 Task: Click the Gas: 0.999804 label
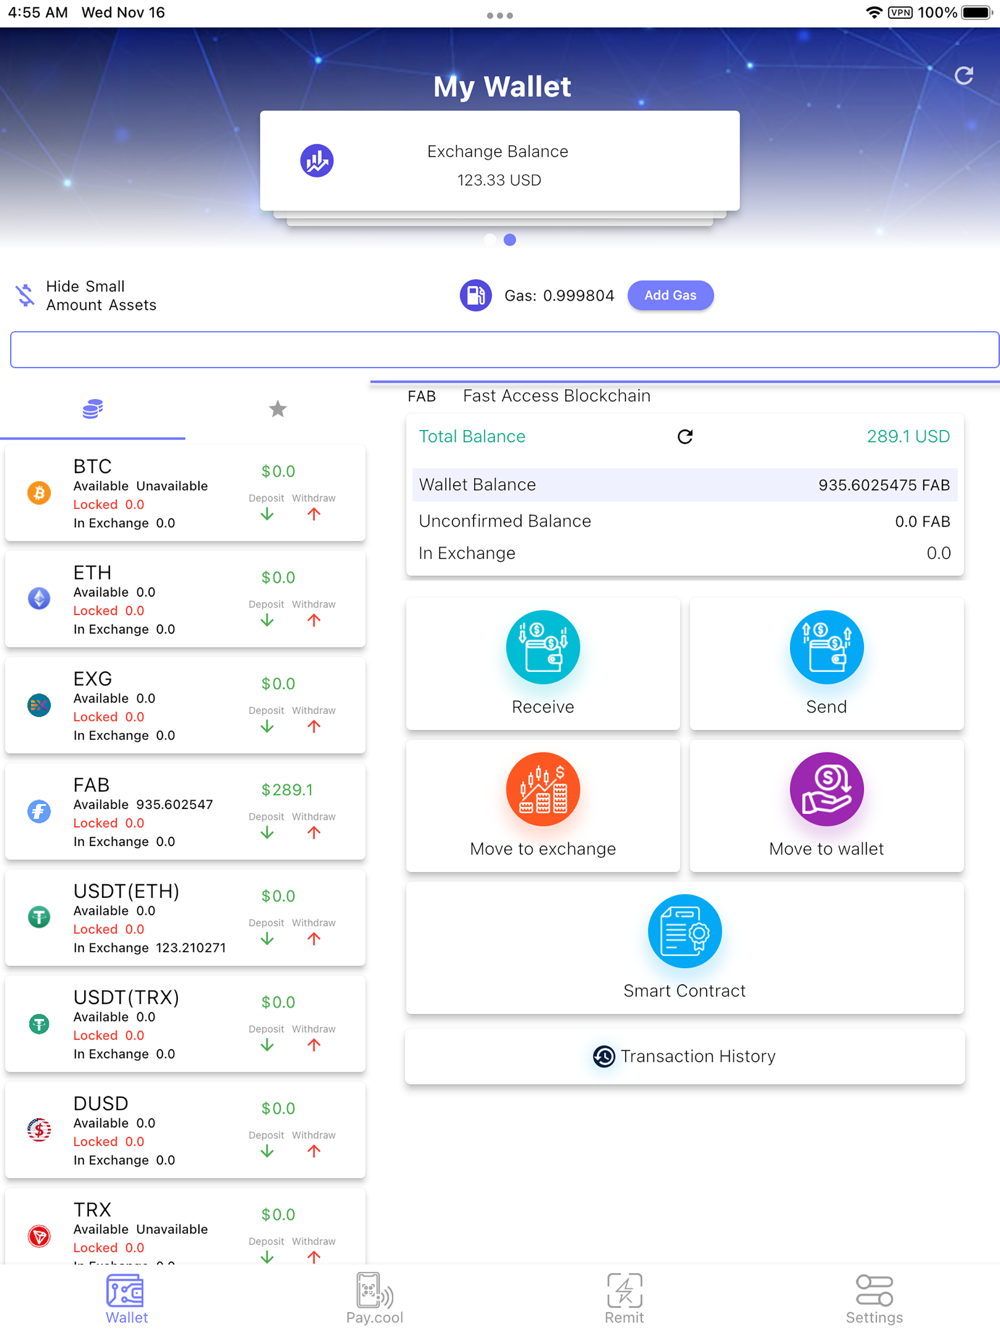[x=559, y=296]
